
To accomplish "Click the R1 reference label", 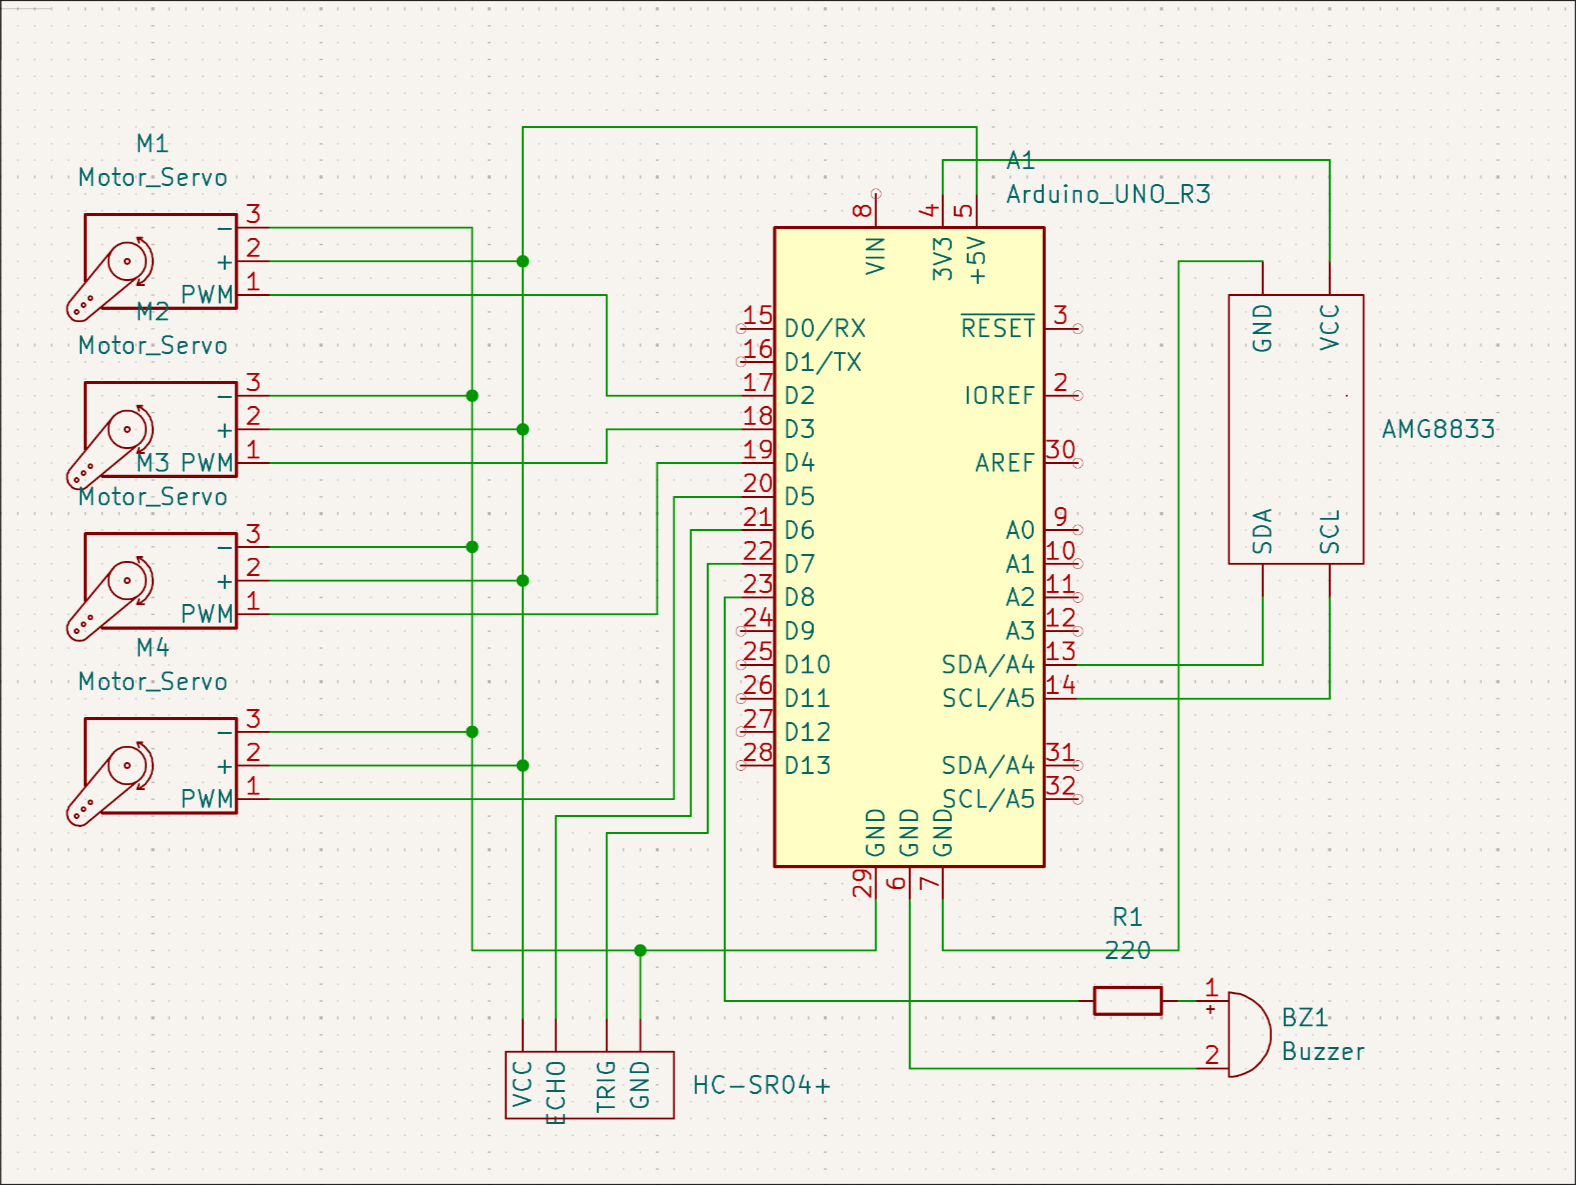I will tap(1127, 917).
